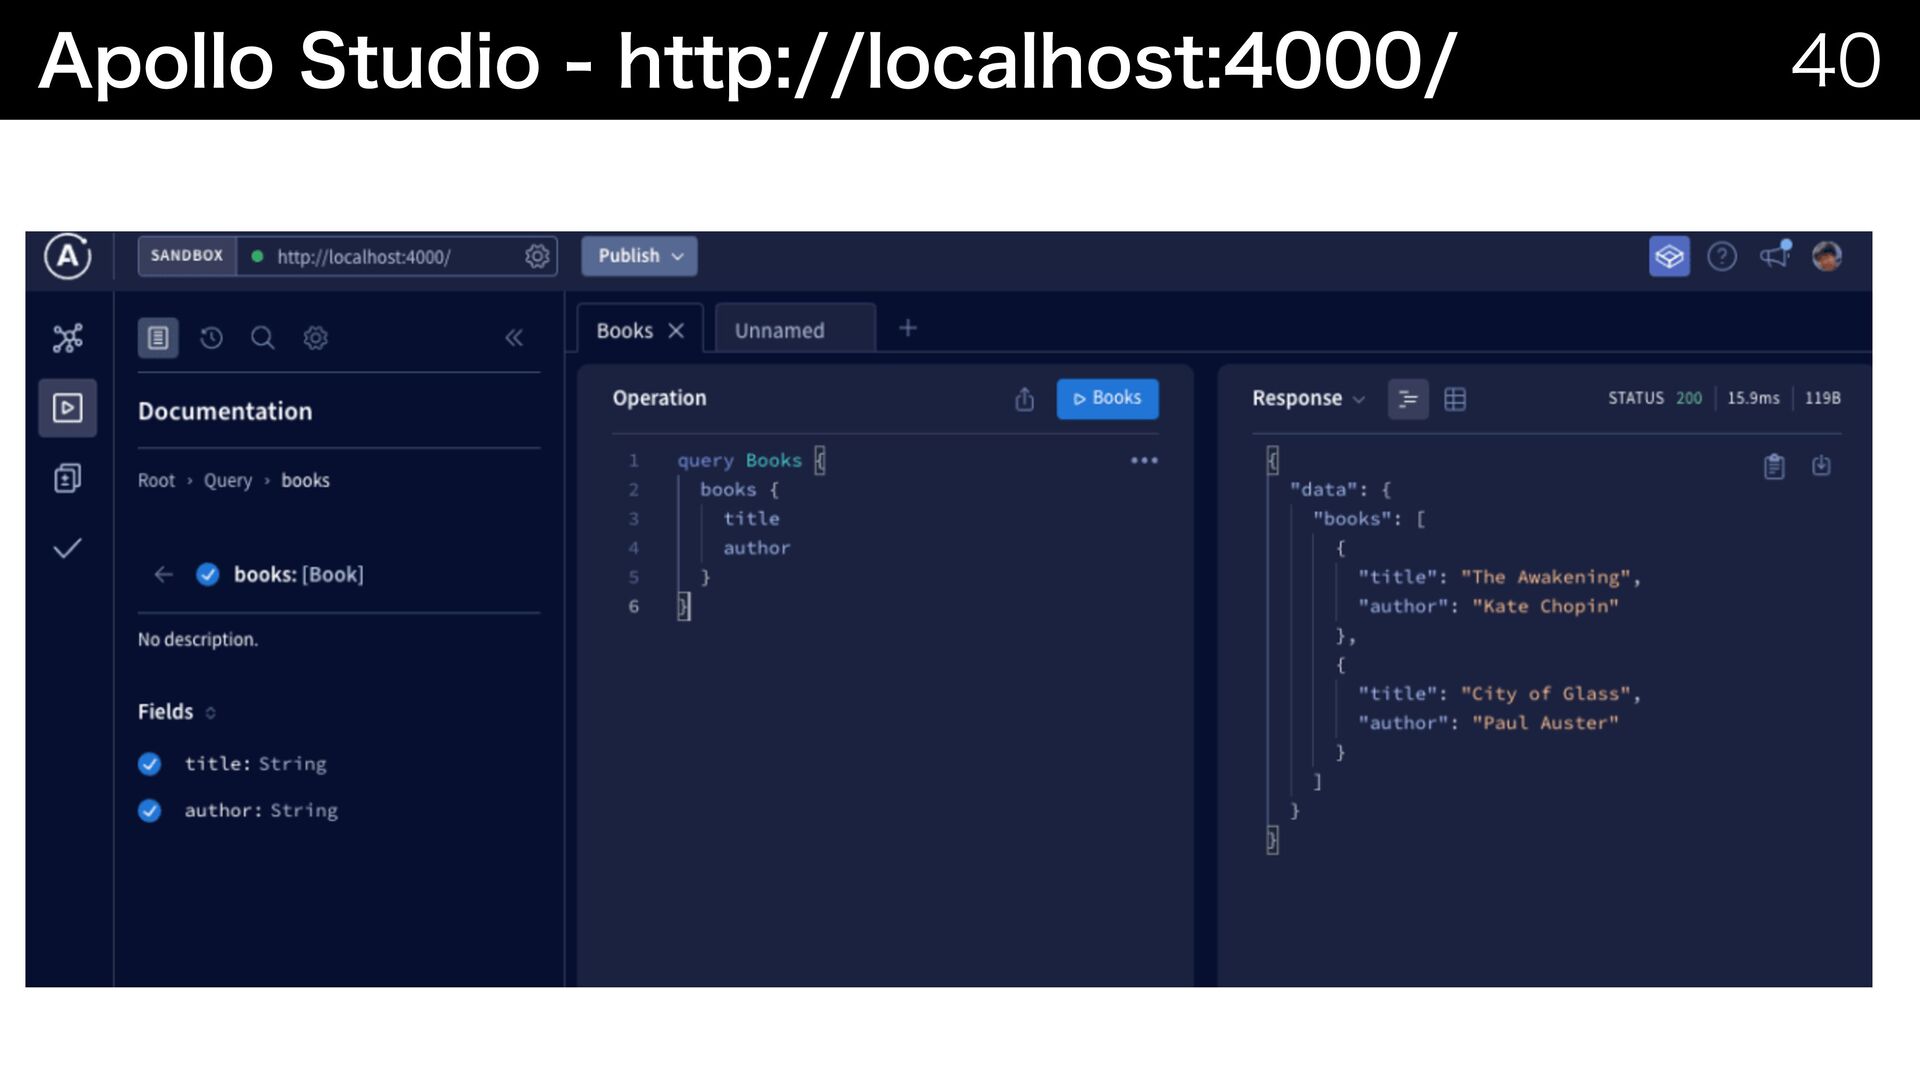Click 'query Books' on line 1
This screenshot has height=1080, width=1920.
(x=739, y=461)
